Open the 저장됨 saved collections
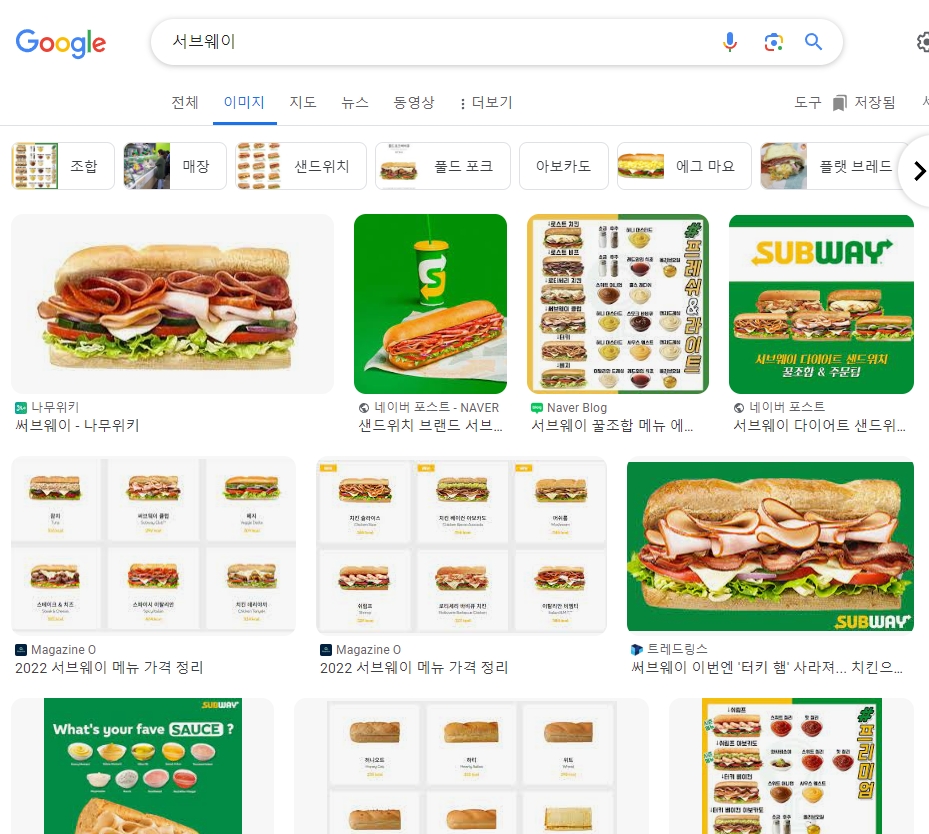929x834 pixels. click(x=866, y=103)
